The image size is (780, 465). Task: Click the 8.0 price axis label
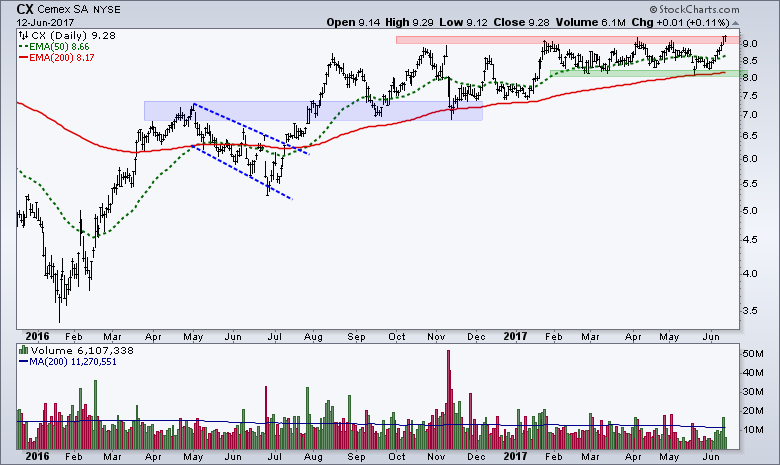pyautogui.click(x=750, y=78)
